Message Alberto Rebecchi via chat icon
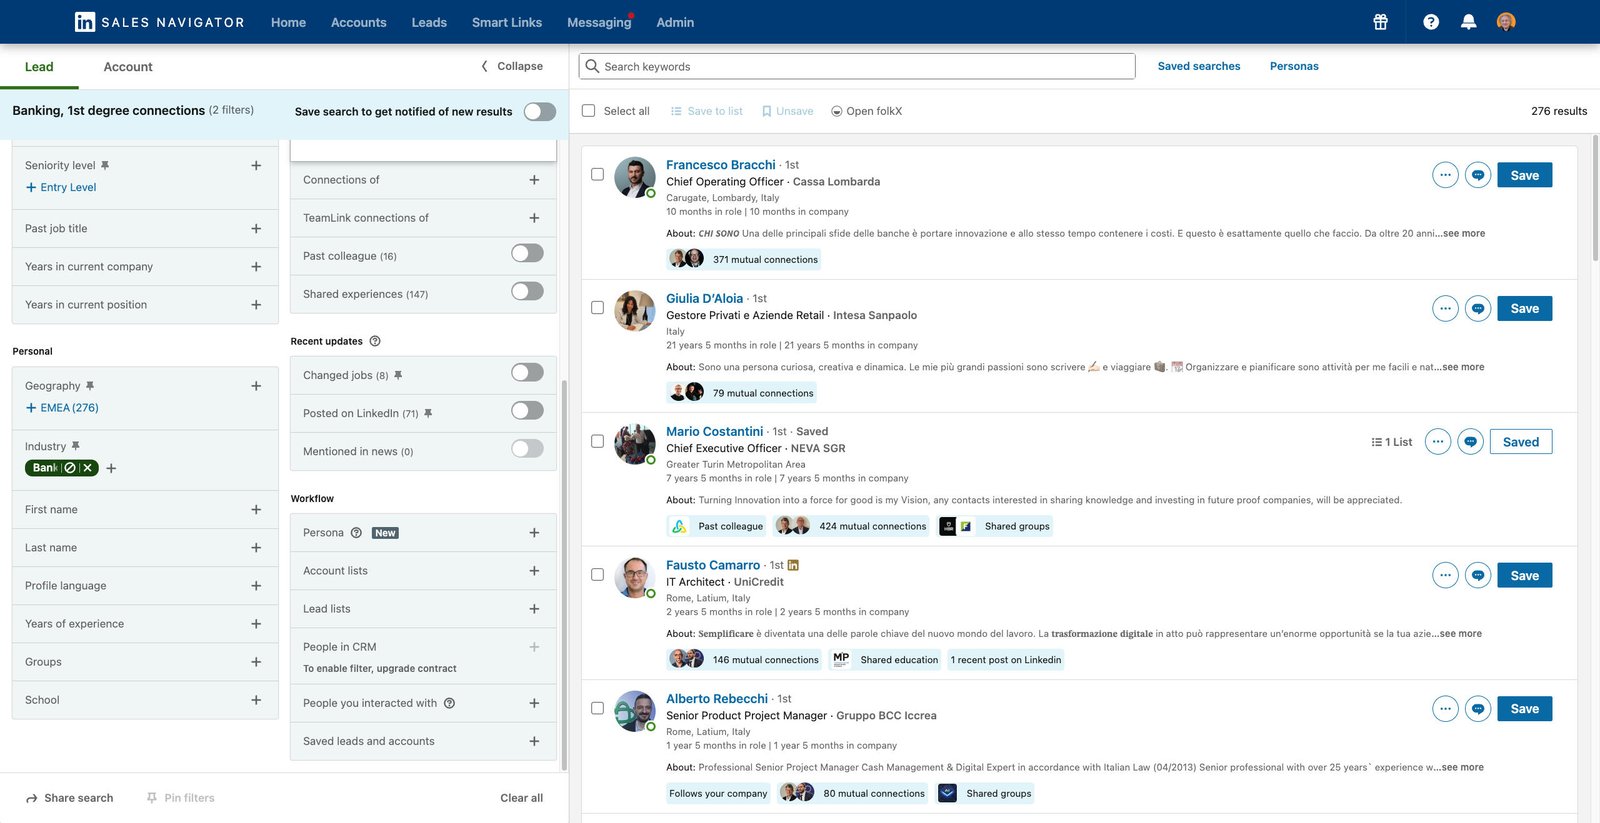The height and width of the screenshot is (823, 1600). pos(1478,709)
